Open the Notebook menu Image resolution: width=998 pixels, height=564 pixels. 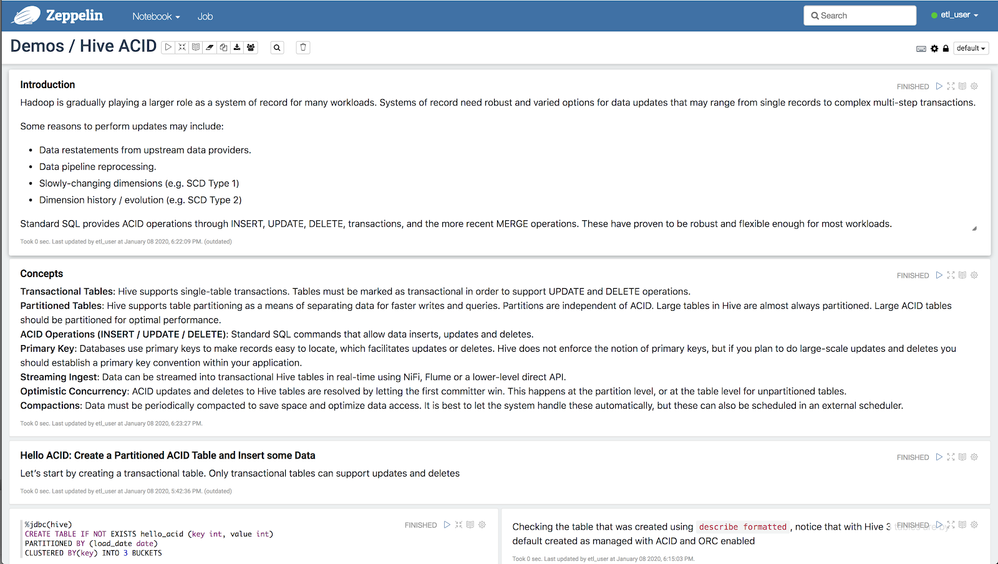click(x=156, y=17)
